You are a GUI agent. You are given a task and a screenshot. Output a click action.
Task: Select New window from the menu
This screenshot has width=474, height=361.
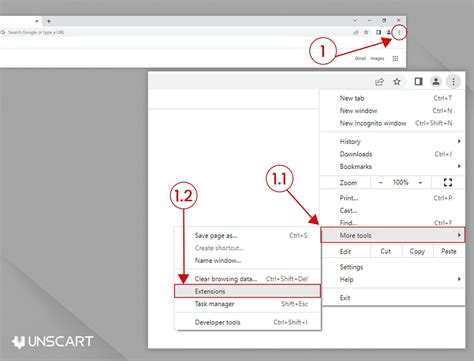tap(392, 111)
